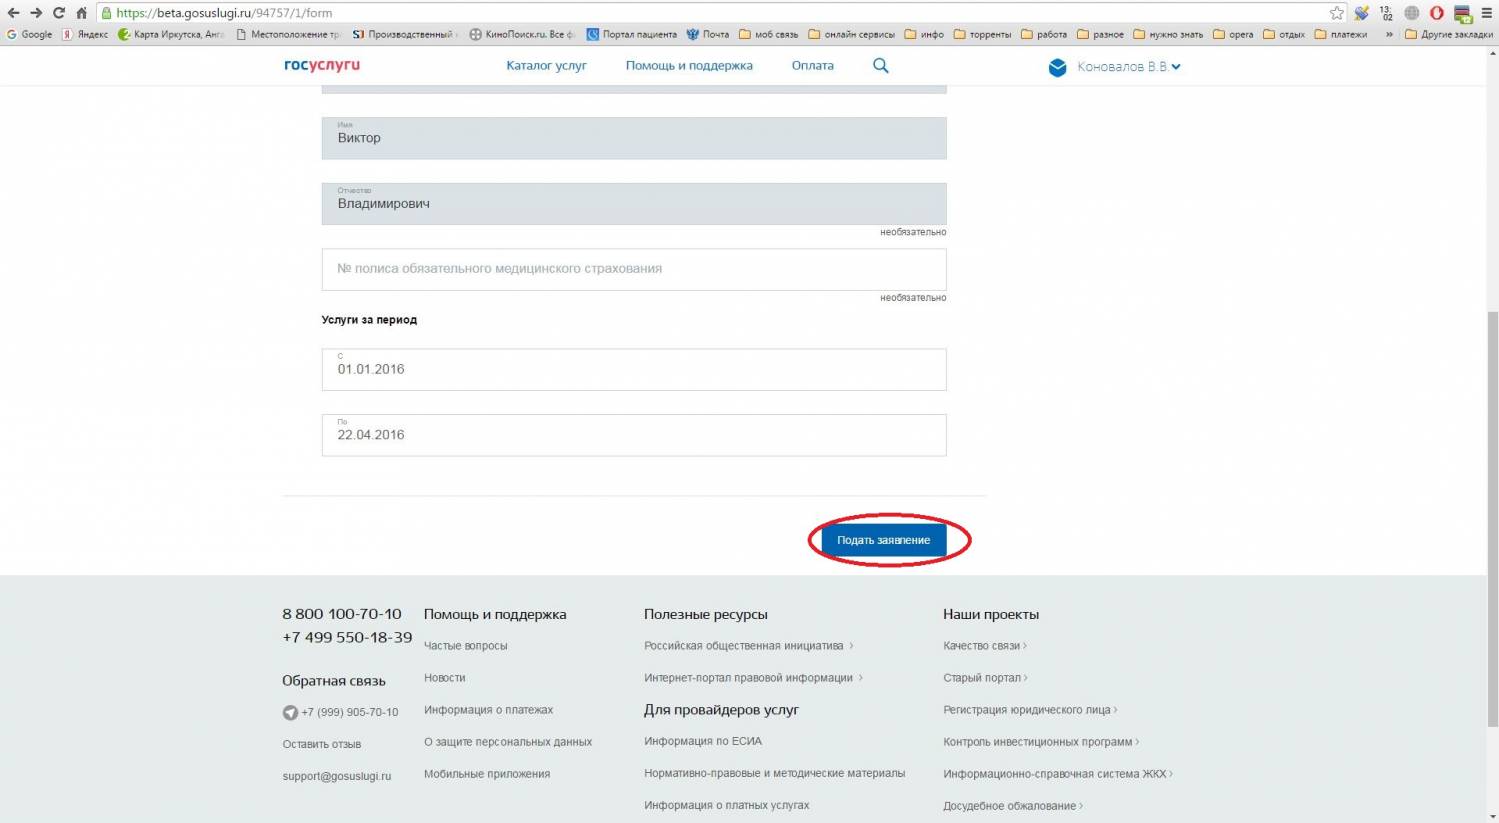Go to the Оплата menu item
The image size is (1499, 823).
[812, 66]
